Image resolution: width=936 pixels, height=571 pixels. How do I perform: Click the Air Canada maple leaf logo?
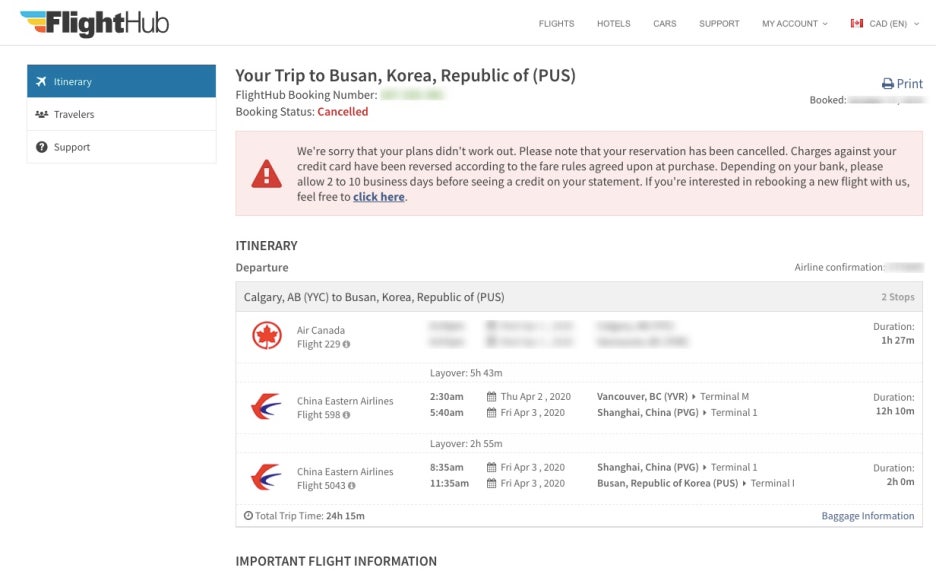coord(266,336)
